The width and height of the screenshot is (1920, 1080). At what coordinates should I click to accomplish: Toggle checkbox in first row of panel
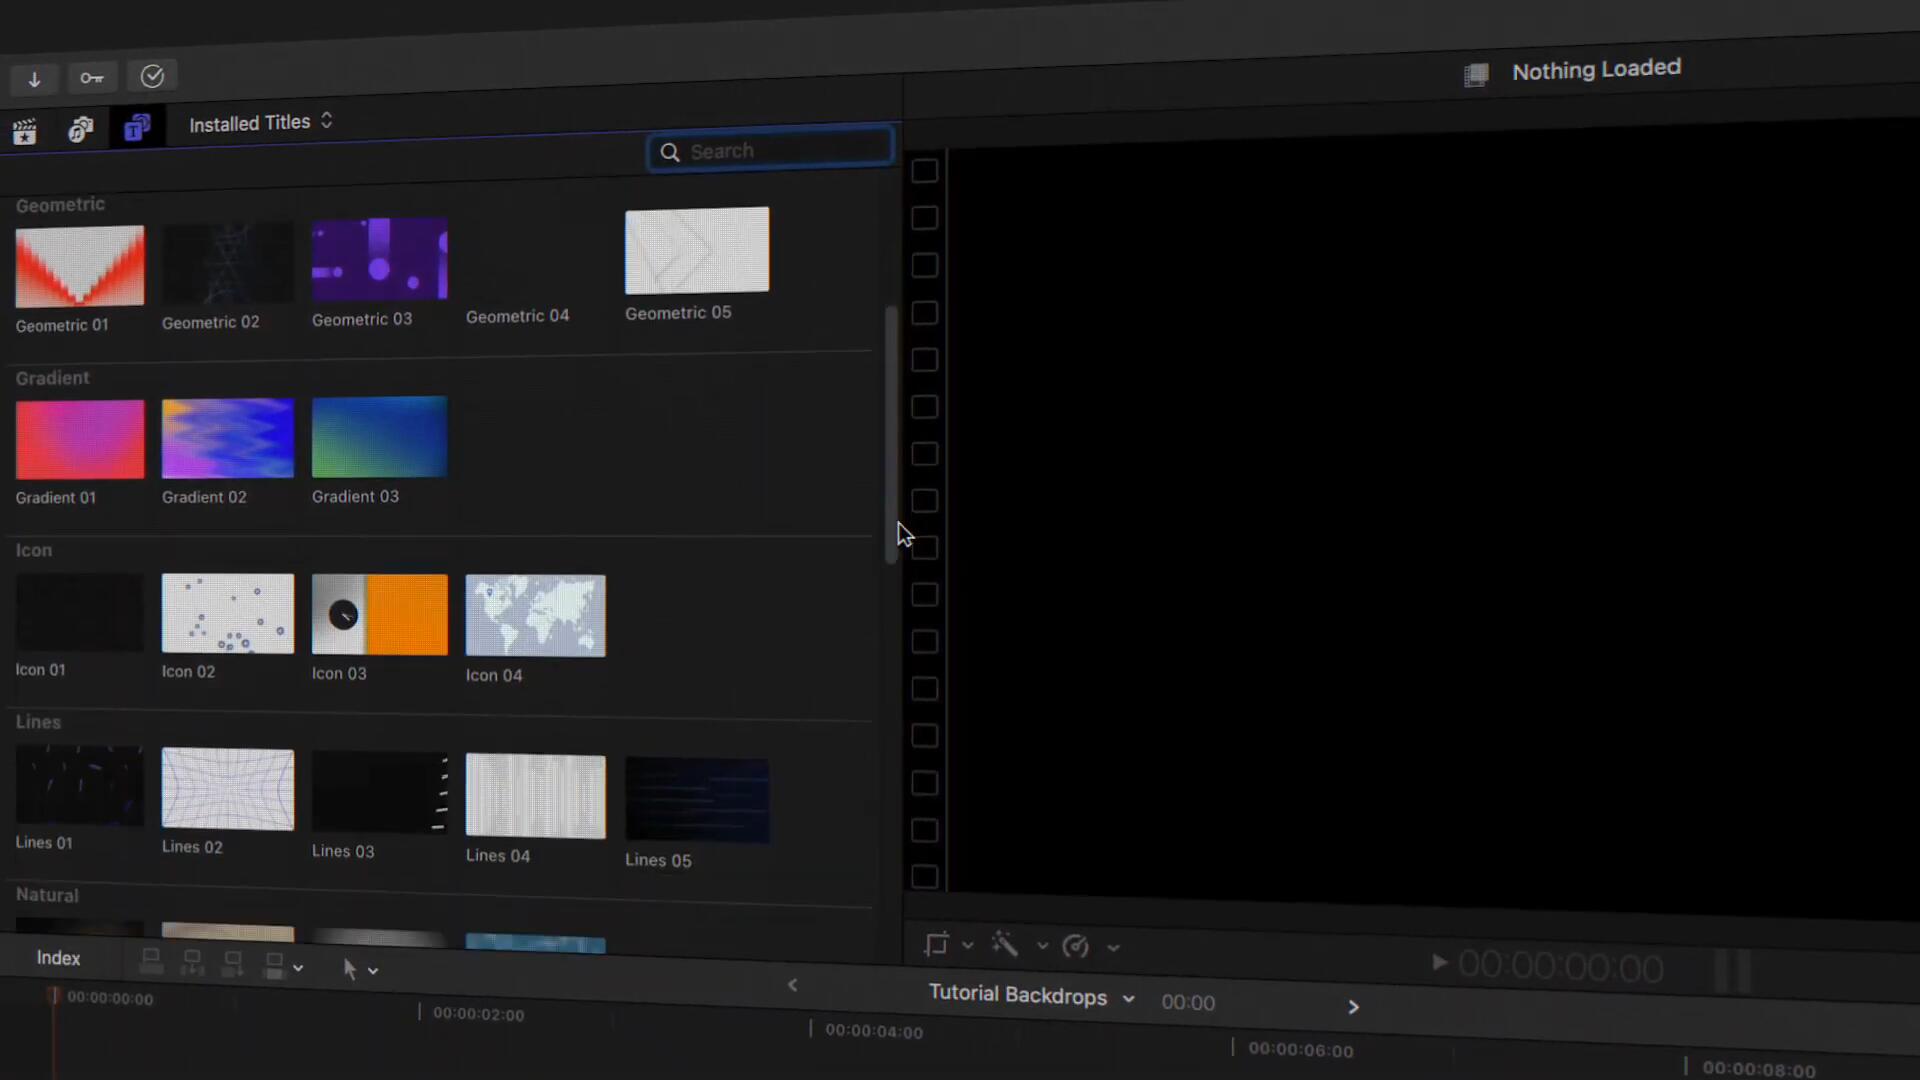pyautogui.click(x=923, y=171)
